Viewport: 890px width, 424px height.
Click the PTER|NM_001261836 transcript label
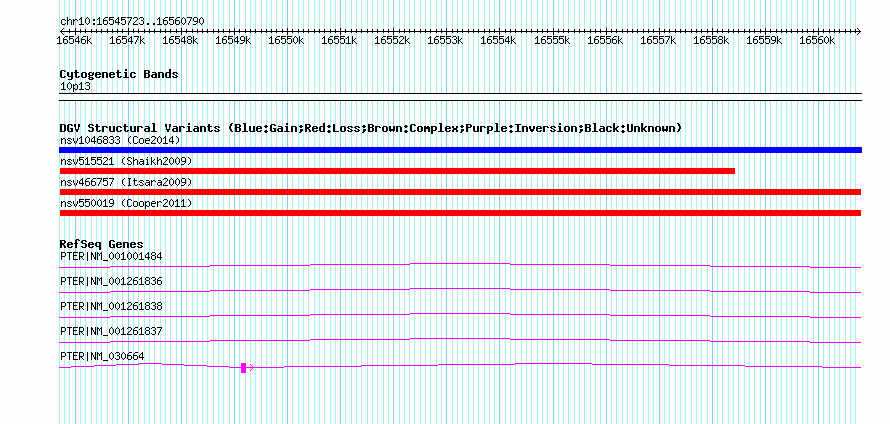coord(111,281)
